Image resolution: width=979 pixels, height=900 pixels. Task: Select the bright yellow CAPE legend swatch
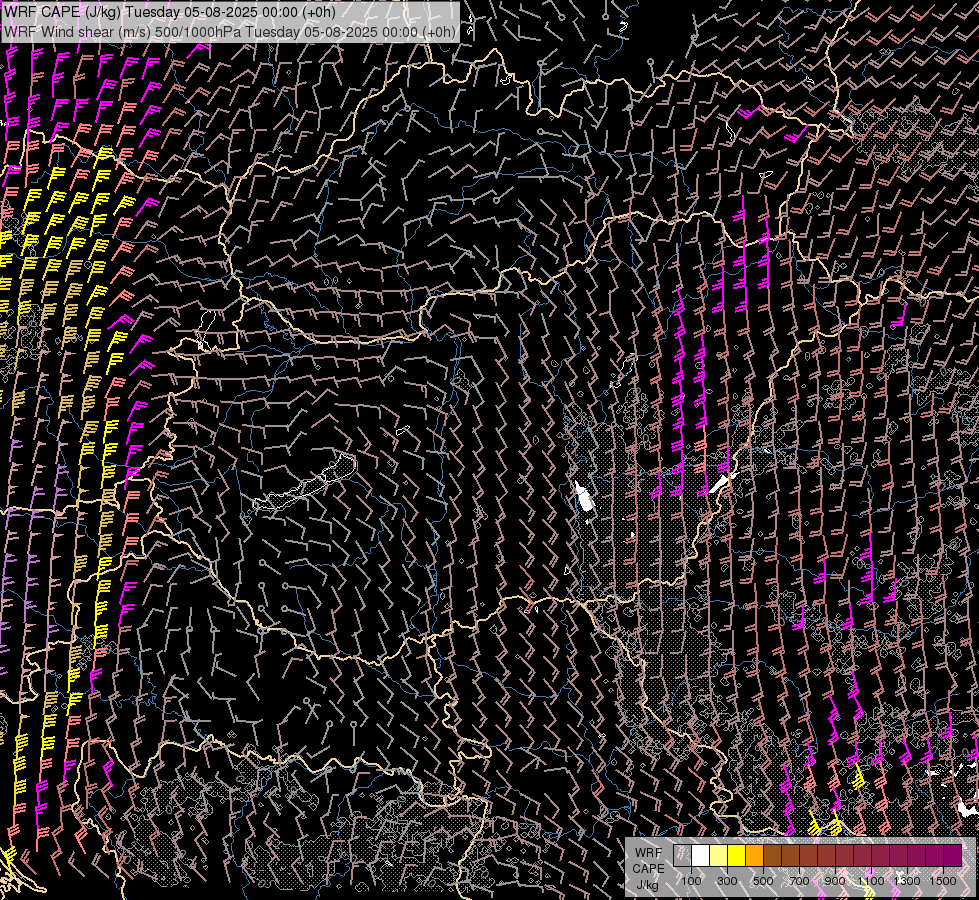(x=737, y=856)
